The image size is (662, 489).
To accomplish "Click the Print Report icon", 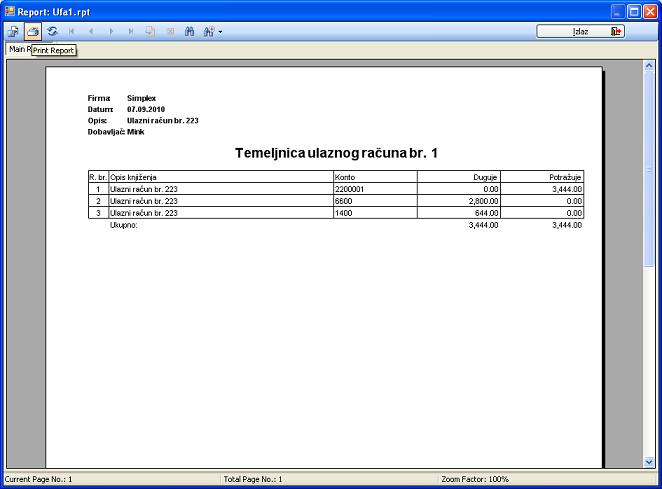I will [x=32, y=32].
